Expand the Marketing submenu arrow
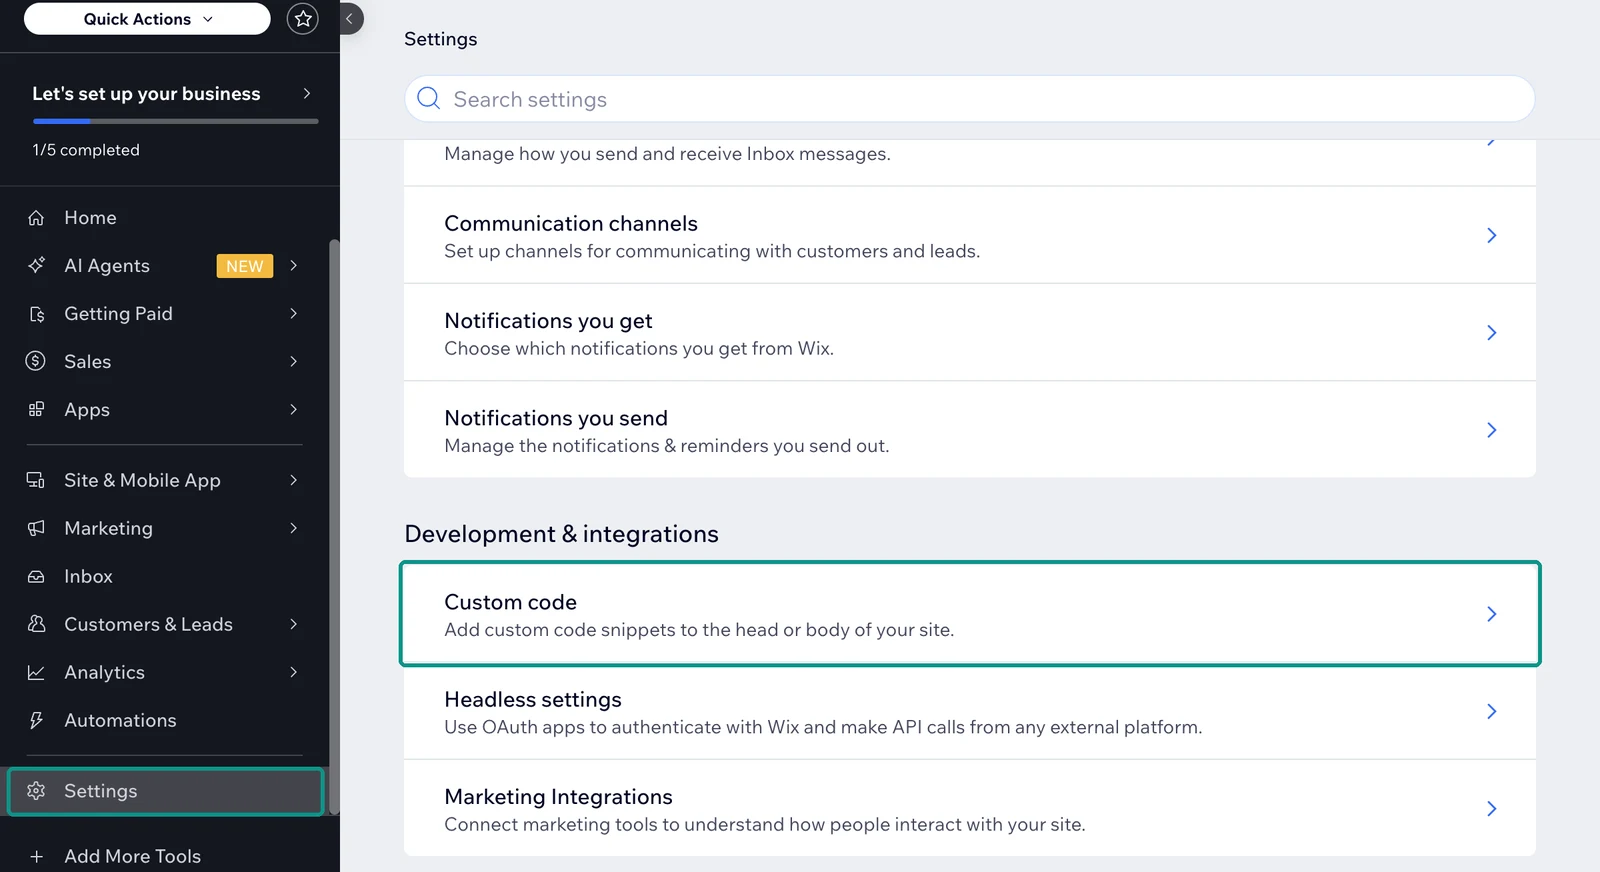Image resolution: width=1600 pixels, height=872 pixels. (x=294, y=529)
